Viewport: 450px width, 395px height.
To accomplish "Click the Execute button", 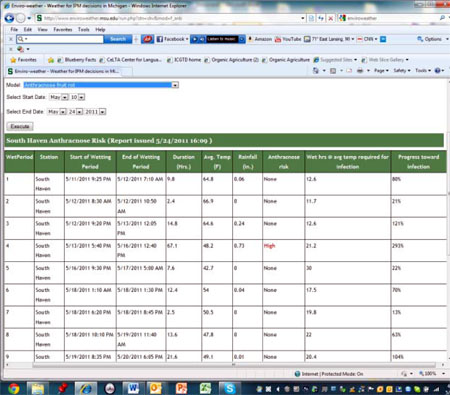I will point(20,127).
